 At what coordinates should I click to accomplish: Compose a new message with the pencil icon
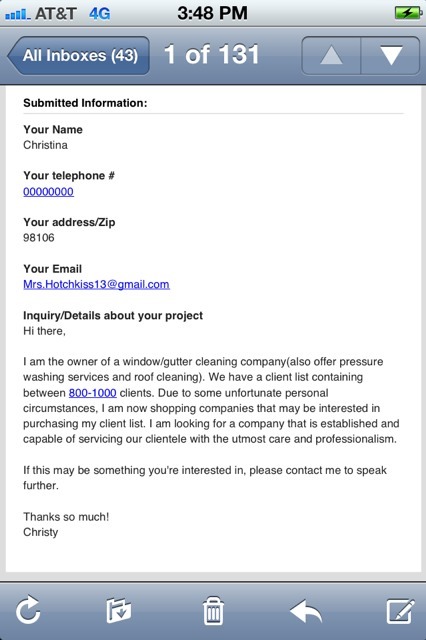[401, 611]
